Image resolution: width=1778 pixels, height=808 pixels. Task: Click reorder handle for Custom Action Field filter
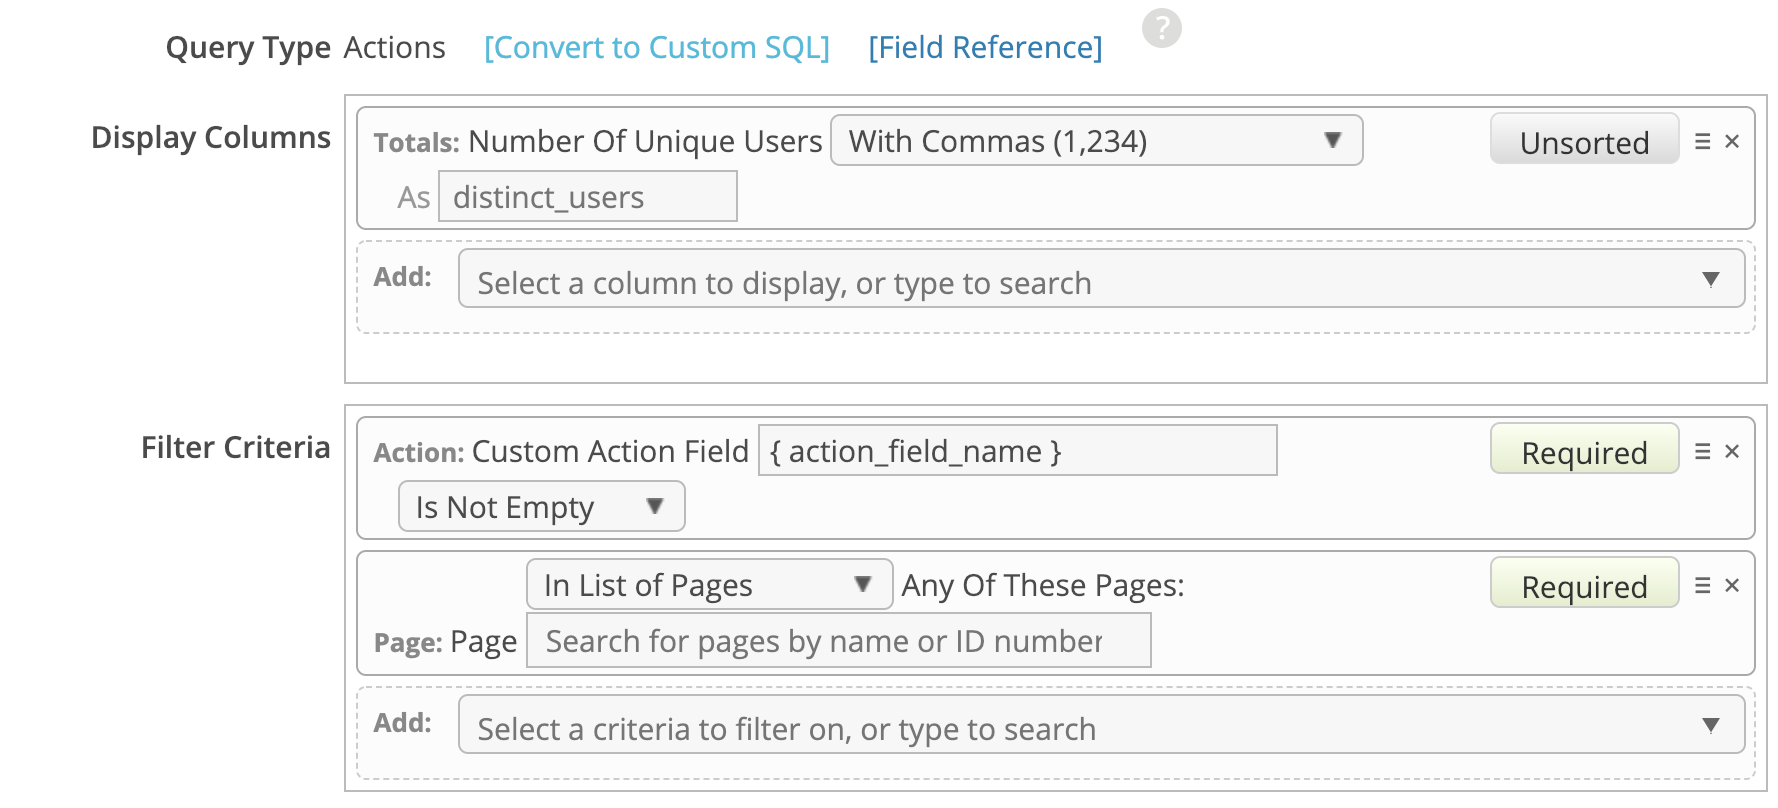pyautogui.click(x=1702, y=452)
